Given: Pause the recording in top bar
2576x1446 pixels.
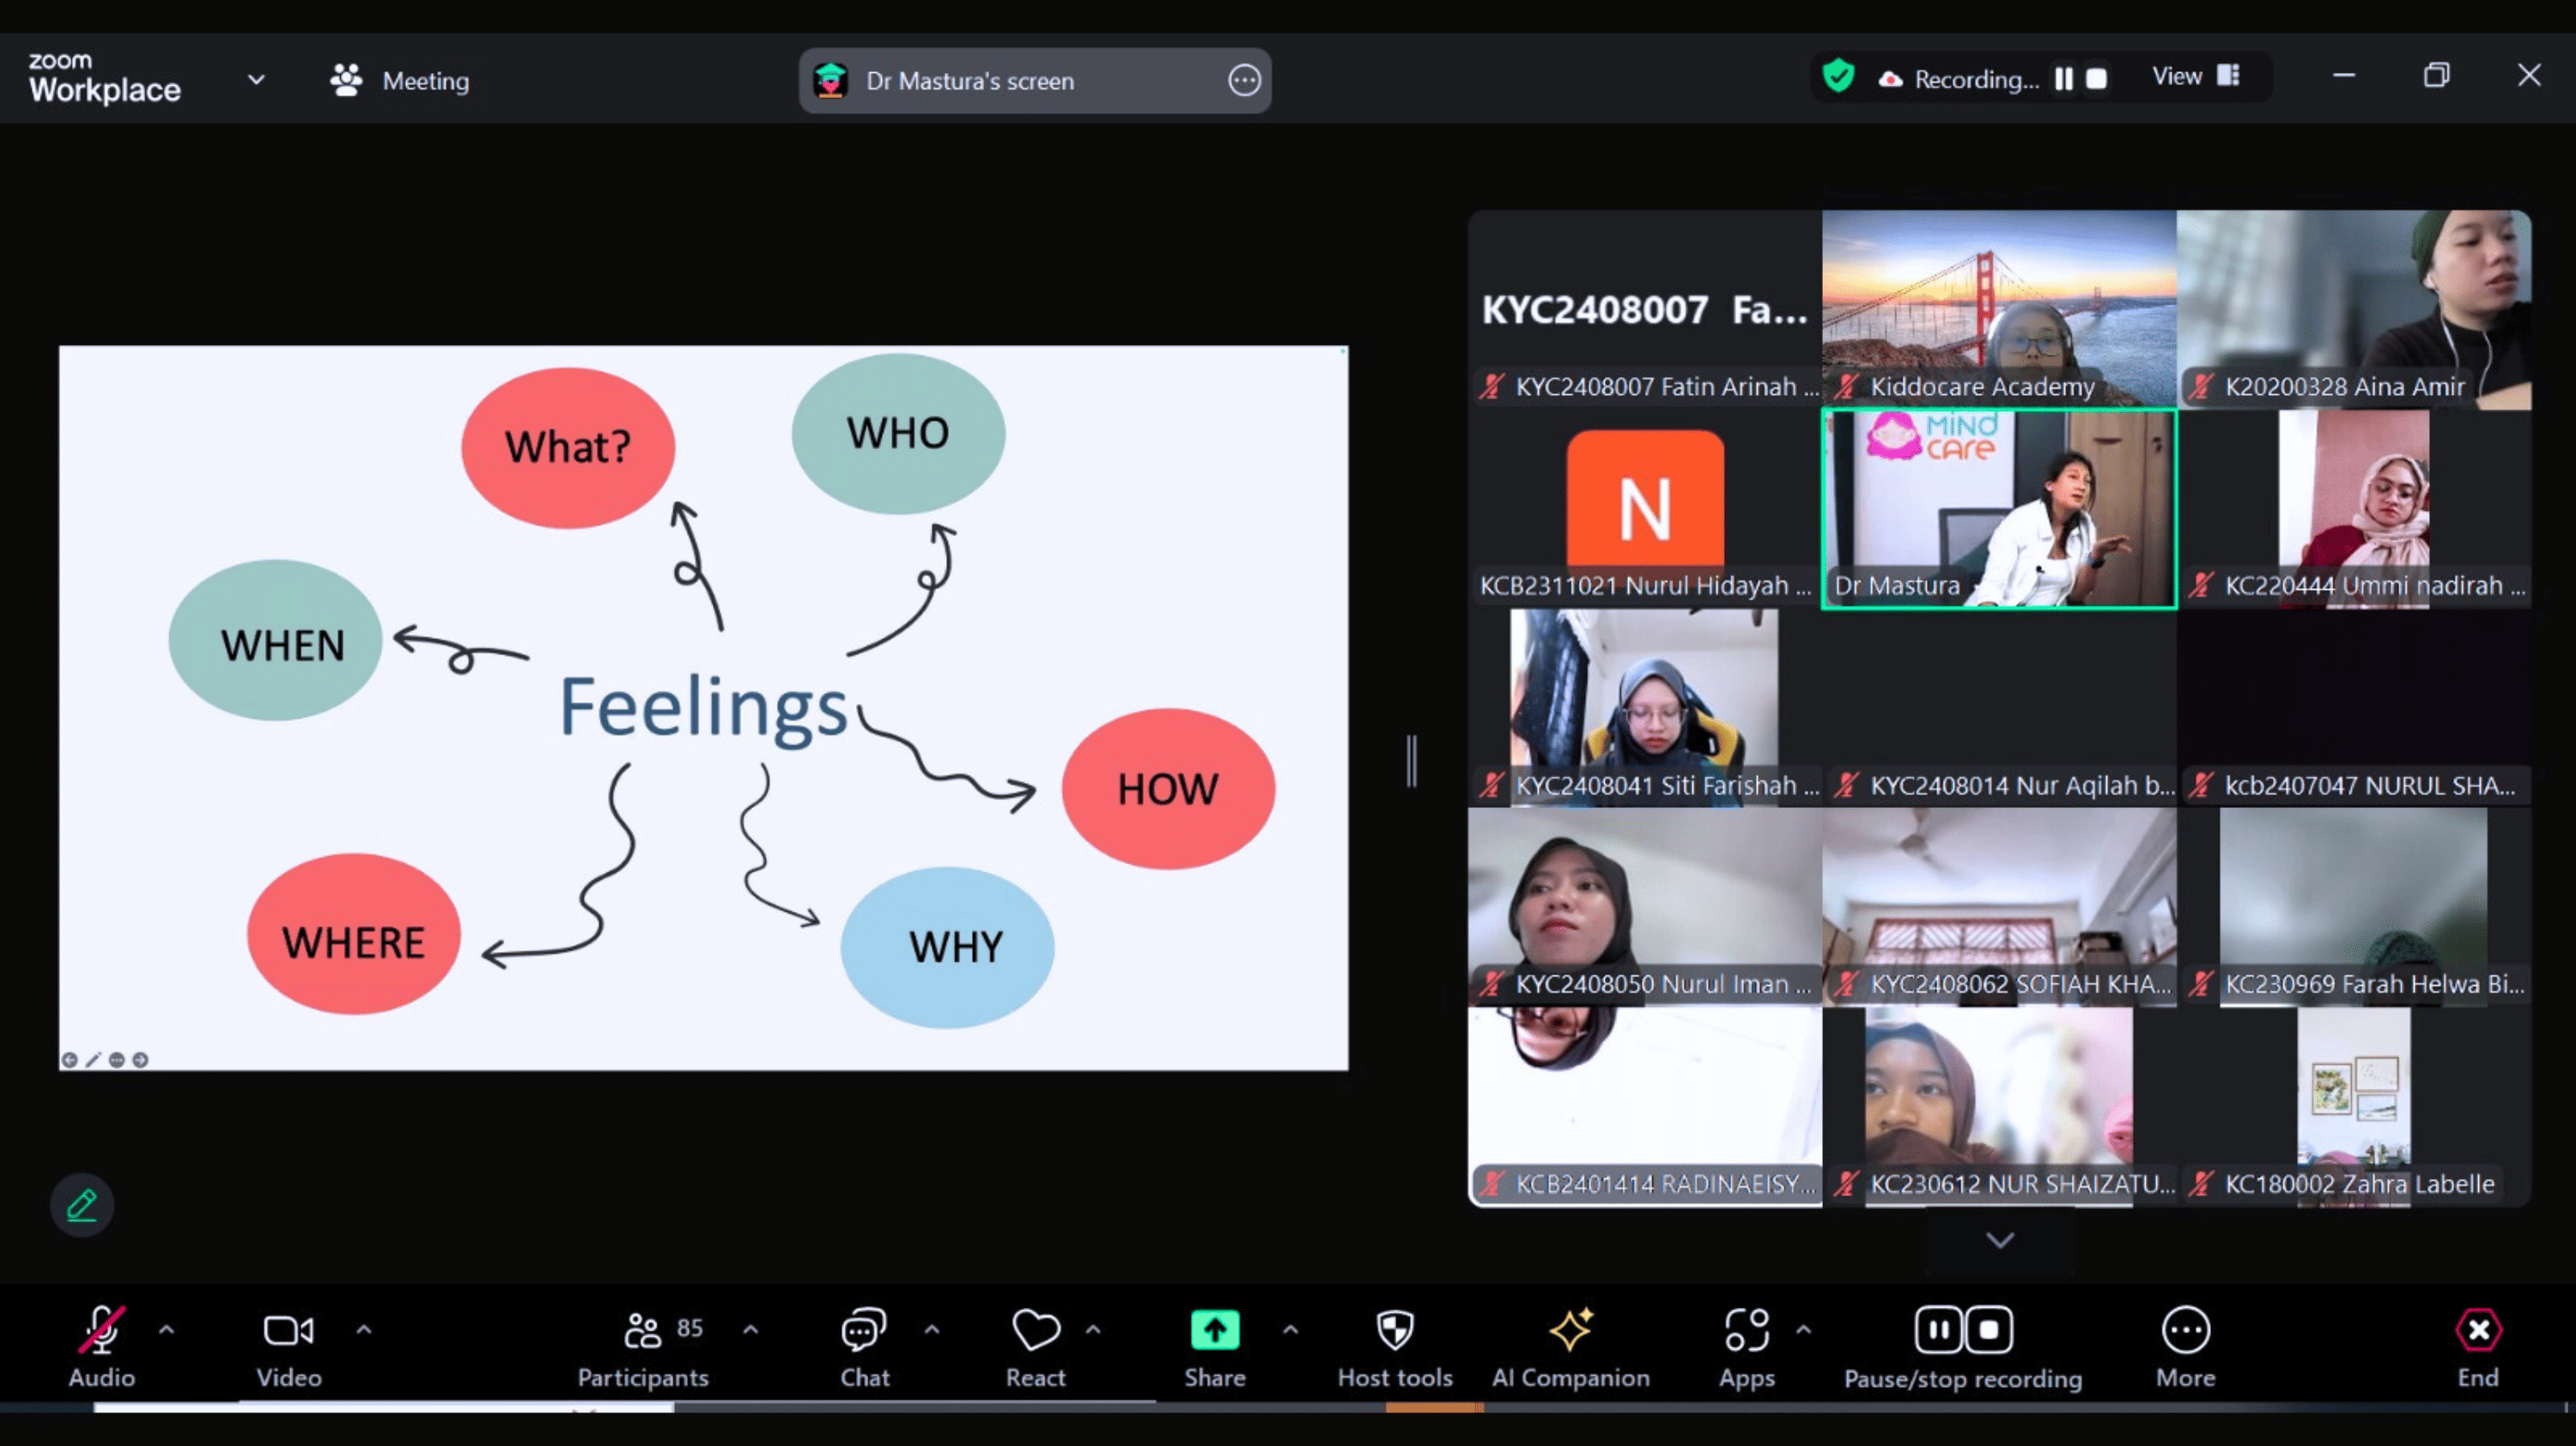Looking at the screenshot, I should (x=2063, y=79).
